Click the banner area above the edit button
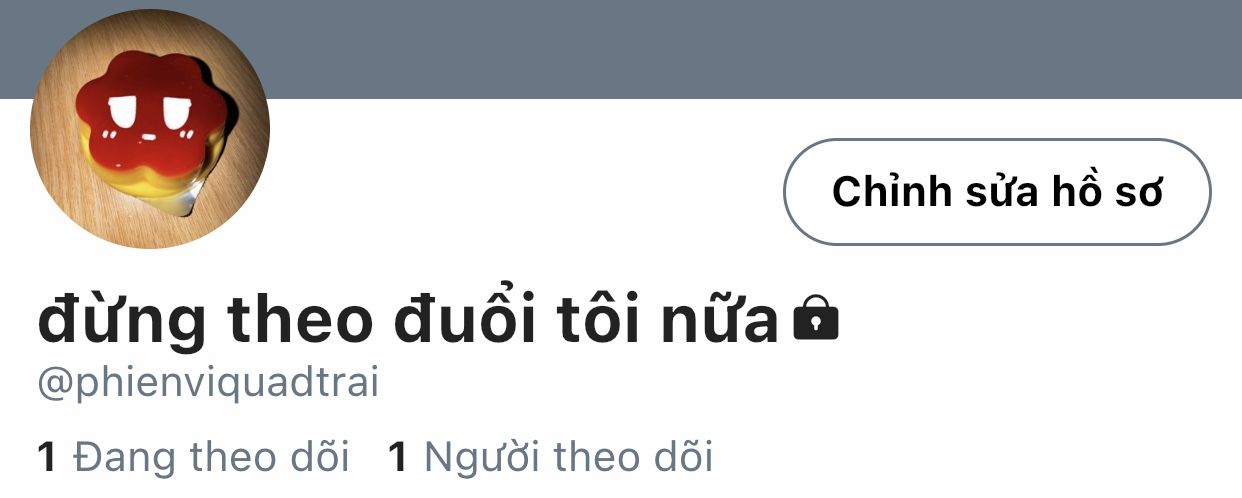The image size is (1242, 498). (x=997, y=50)
